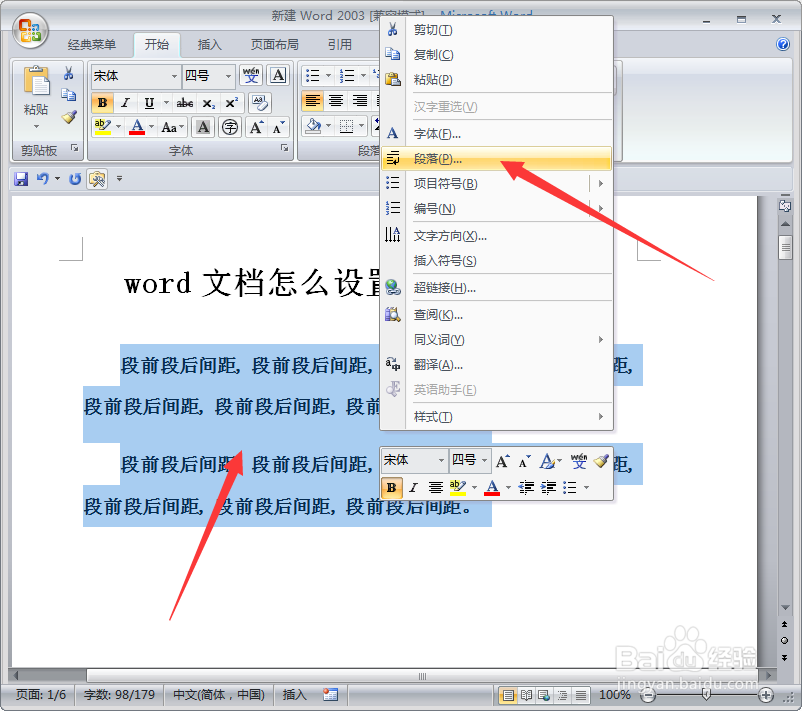Toggle Bold in the mini toolbar
802x711 pixels.
(x=391, y=487)
